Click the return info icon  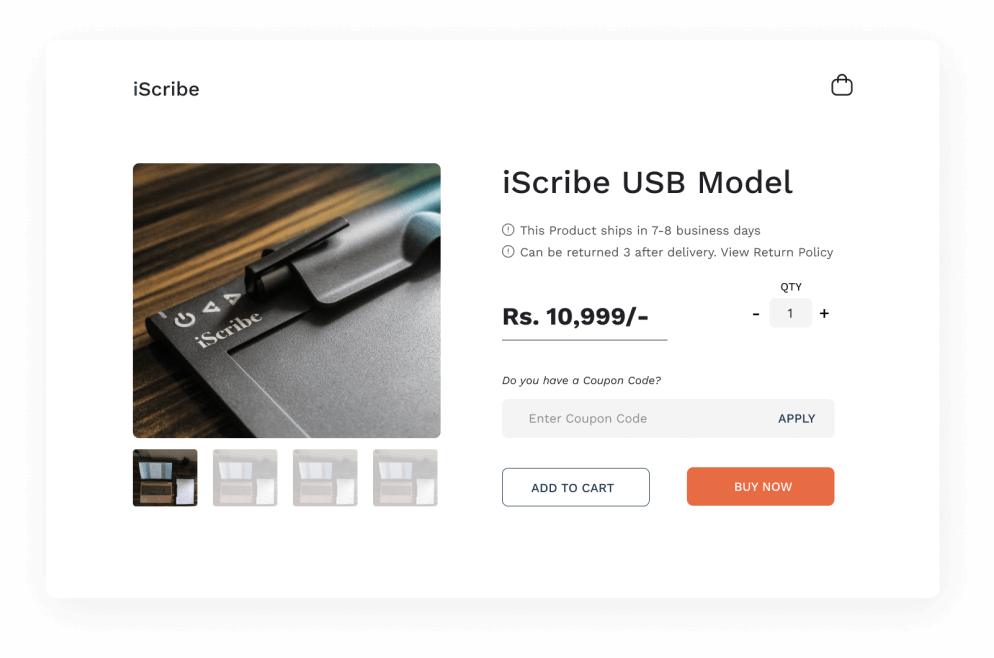[x=508, y=252]
